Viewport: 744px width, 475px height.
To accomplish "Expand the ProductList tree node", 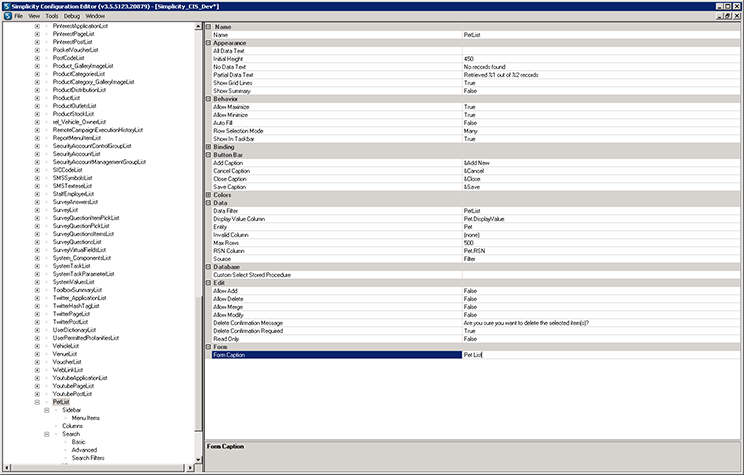I will coord(37,98).
